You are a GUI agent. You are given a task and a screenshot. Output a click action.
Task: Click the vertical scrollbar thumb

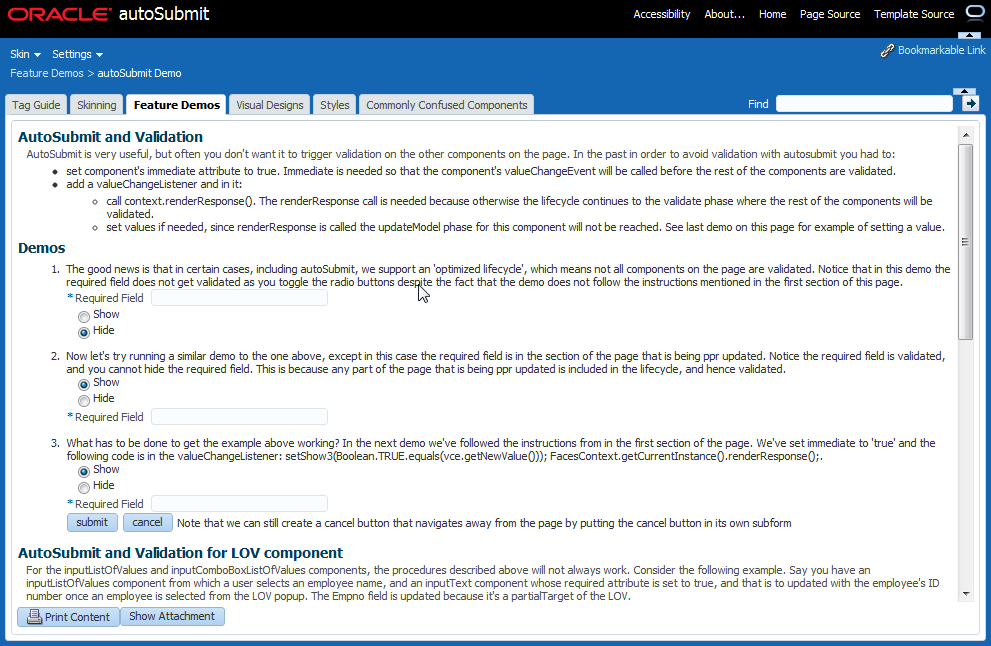point(966,241)
